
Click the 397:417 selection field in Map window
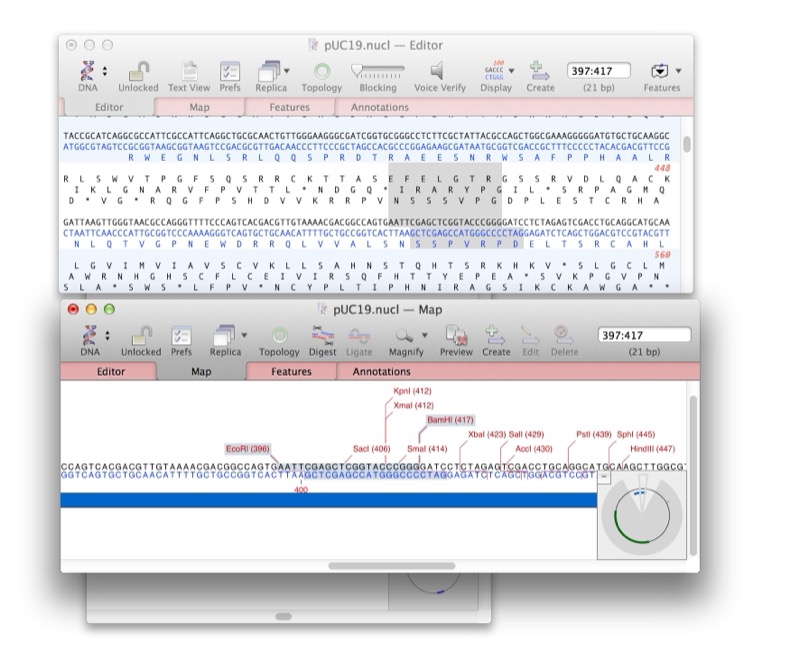[643, 336]
